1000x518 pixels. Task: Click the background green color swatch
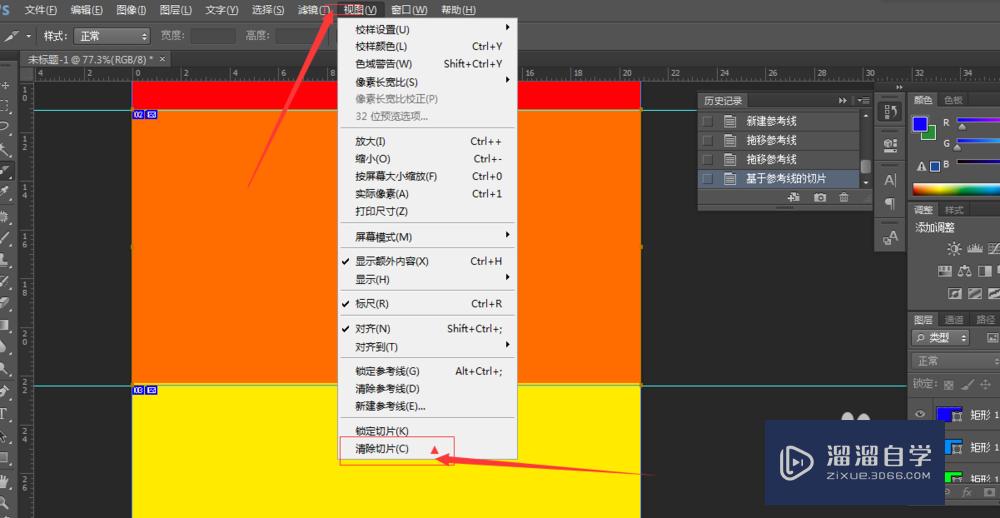coord(931,135)
